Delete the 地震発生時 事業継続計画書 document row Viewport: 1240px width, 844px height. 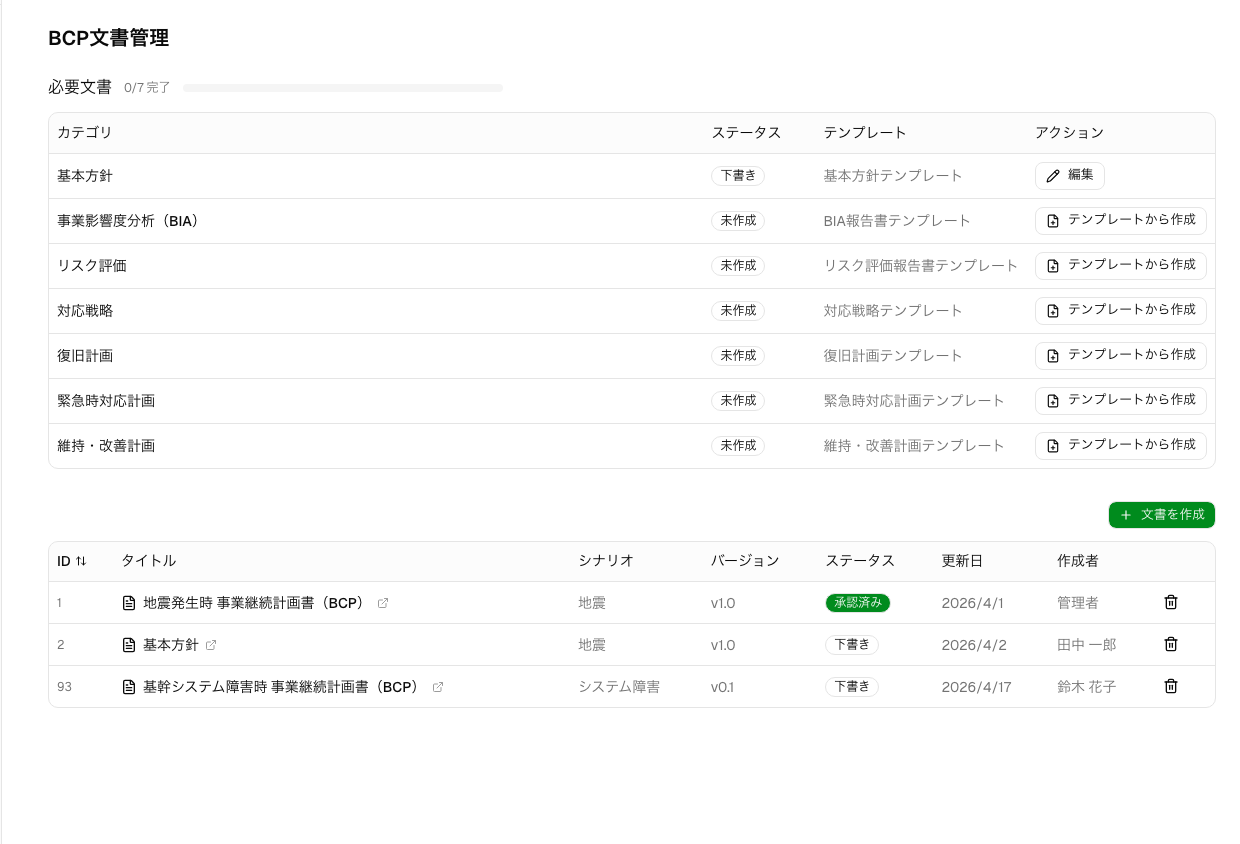[1171, 602]
